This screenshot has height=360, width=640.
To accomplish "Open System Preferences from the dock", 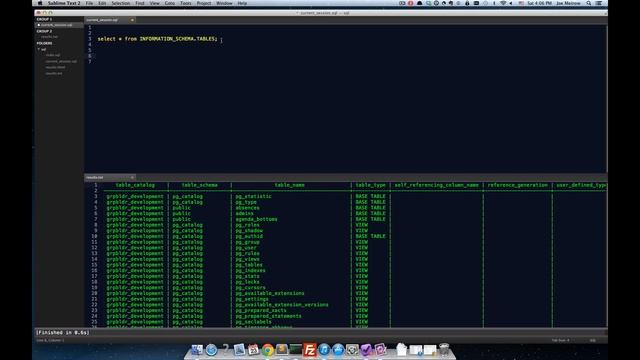I will [x=352, y=350].
